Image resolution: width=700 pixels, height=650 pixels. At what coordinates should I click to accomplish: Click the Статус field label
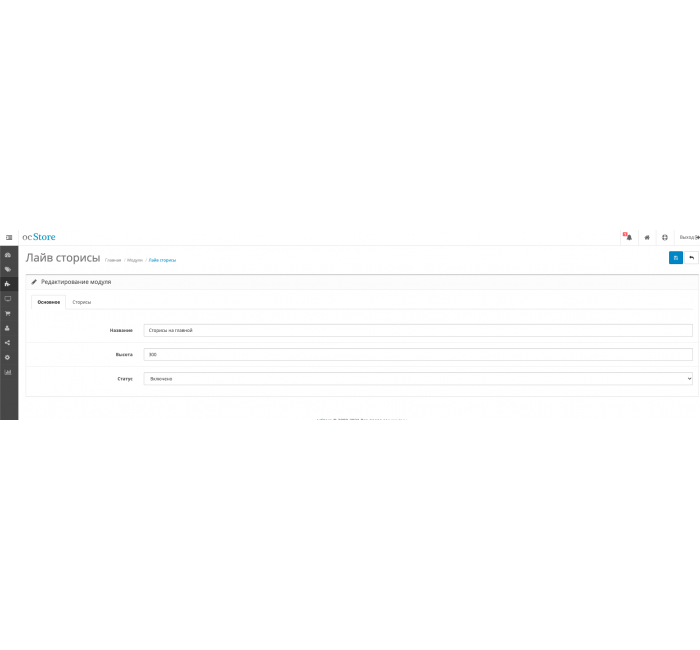125,379
